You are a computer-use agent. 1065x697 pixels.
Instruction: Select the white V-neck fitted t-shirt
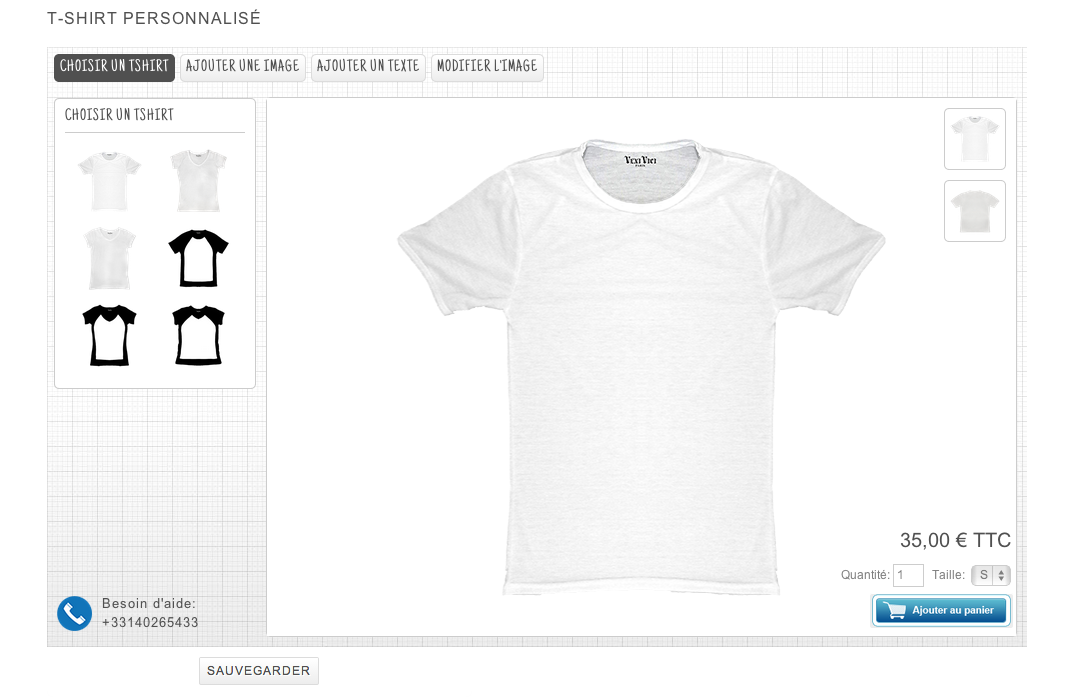pos(198,181)
